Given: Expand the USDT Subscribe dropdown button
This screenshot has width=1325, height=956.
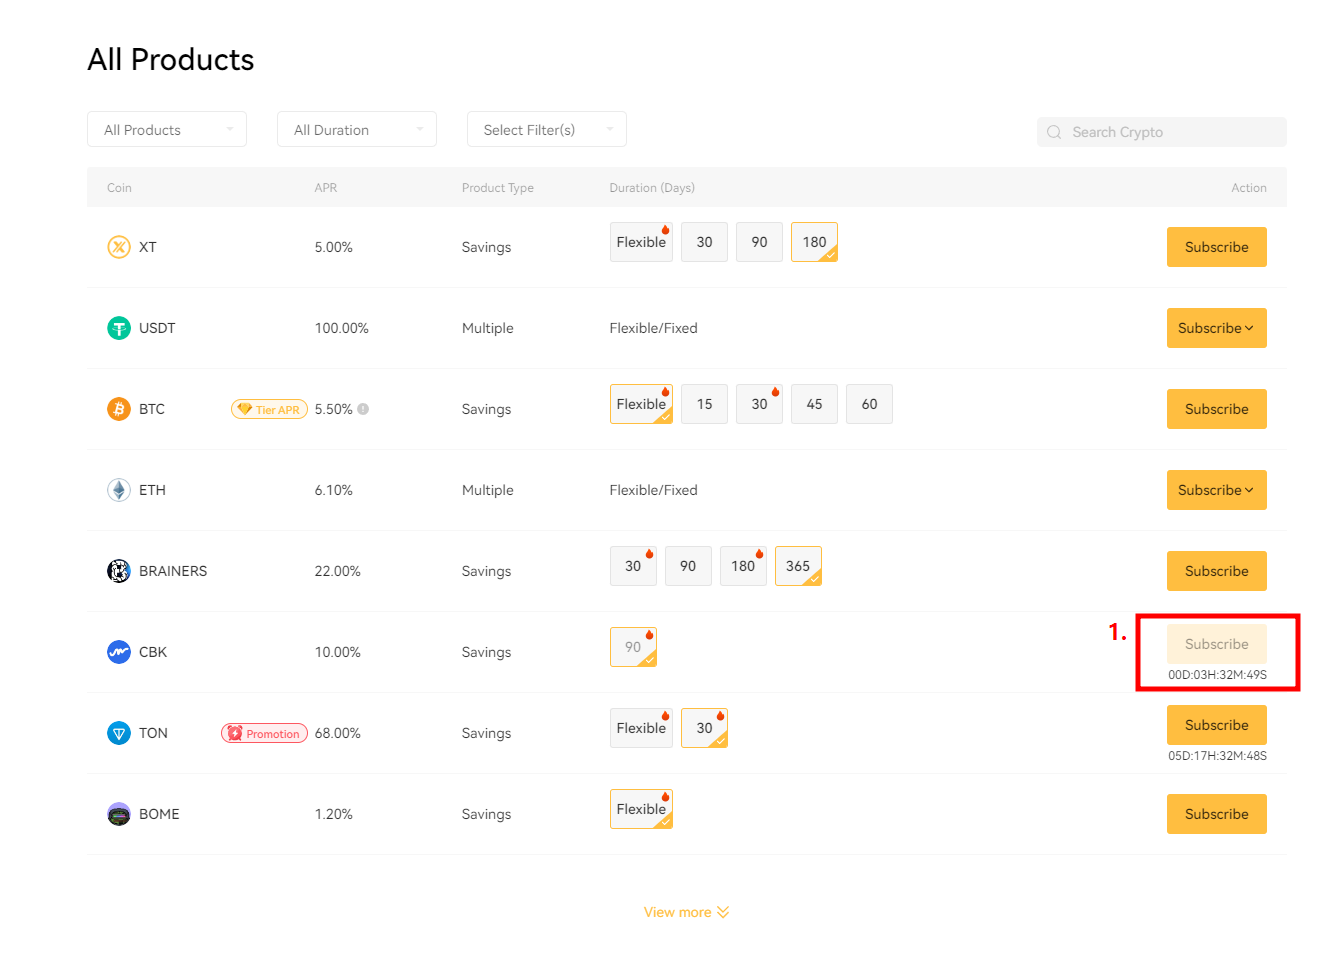Looking at the screenshot, I should [x=1216, y=328].
